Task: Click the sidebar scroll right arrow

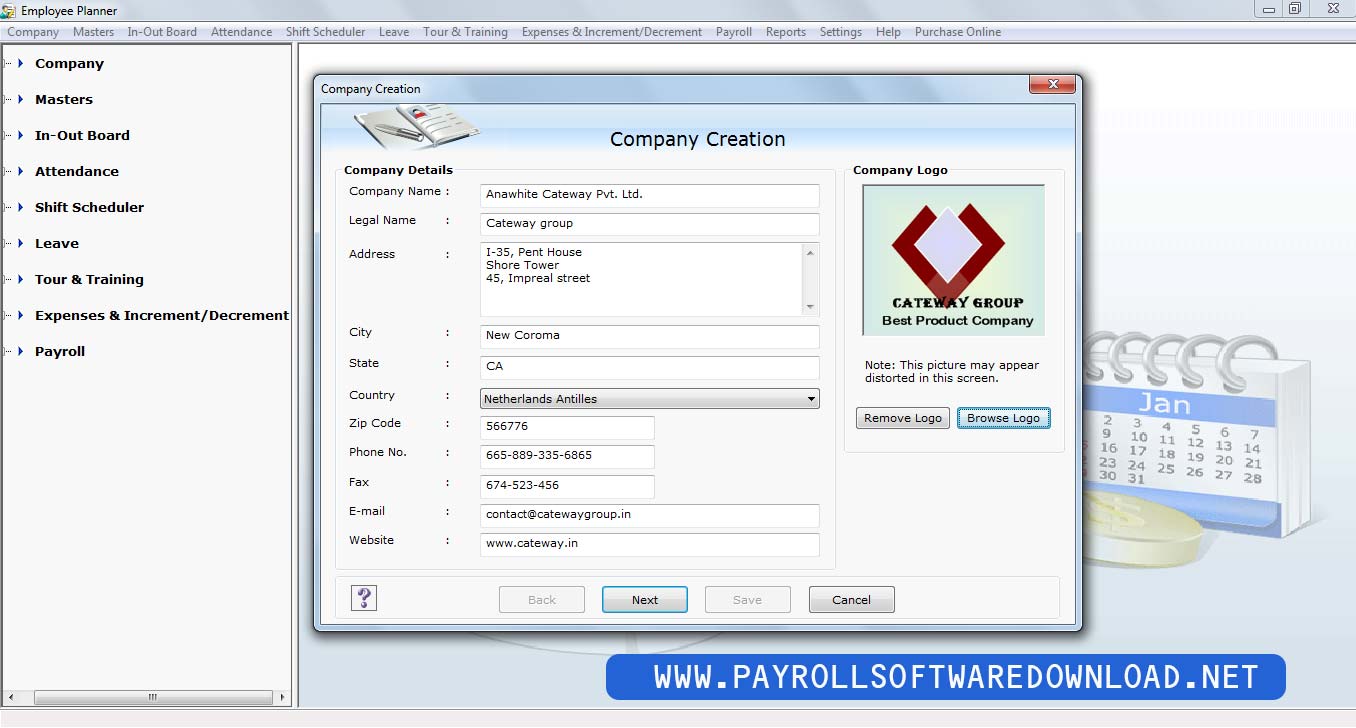Action: [283, 697]
